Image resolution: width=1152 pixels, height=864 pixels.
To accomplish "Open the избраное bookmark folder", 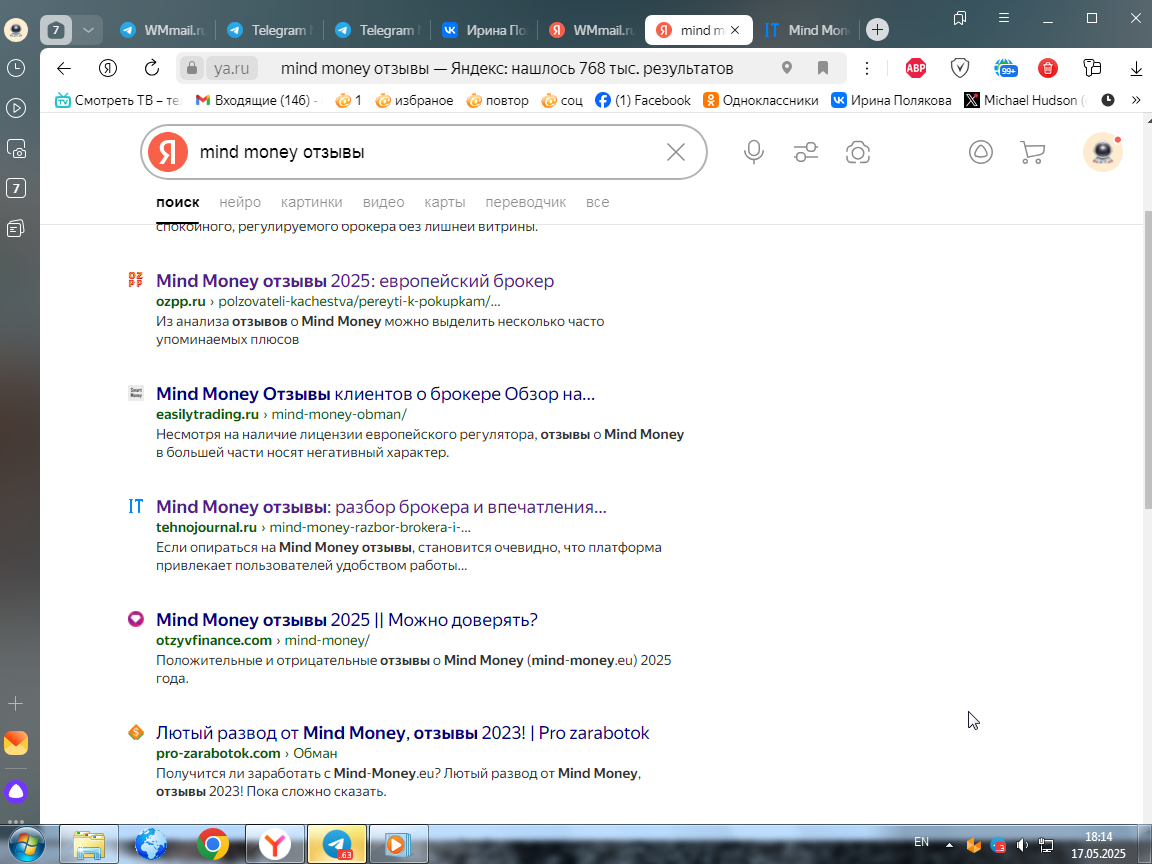I will pos(414,100).
